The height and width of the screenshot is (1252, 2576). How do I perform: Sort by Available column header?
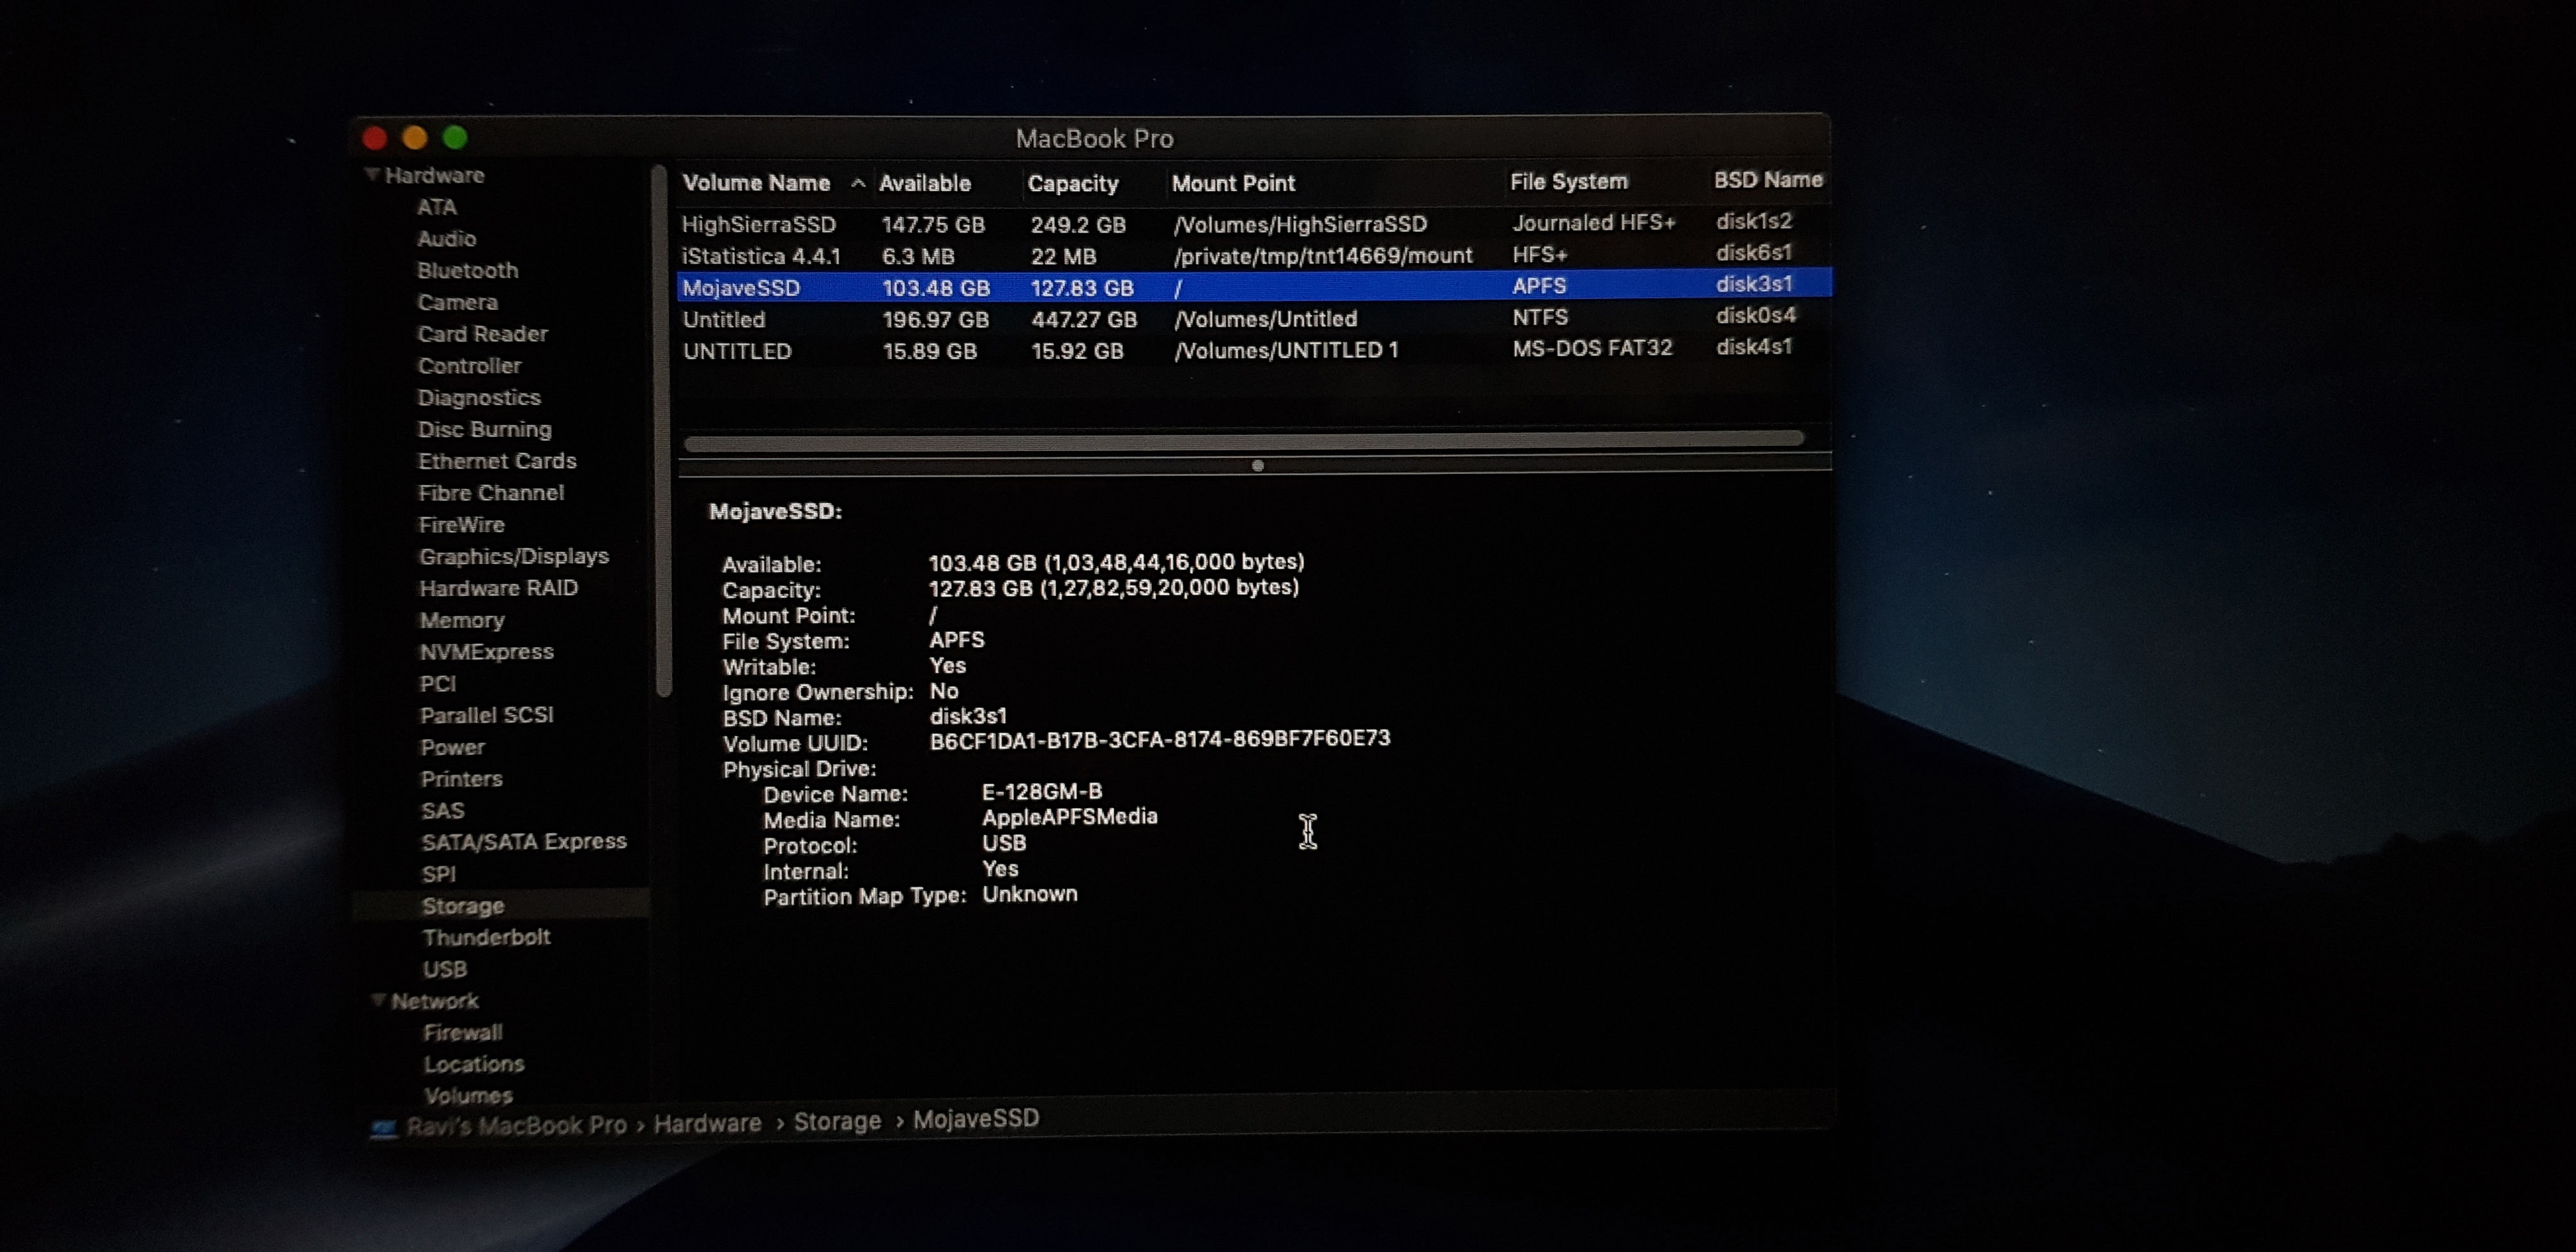tap(924, 184)
